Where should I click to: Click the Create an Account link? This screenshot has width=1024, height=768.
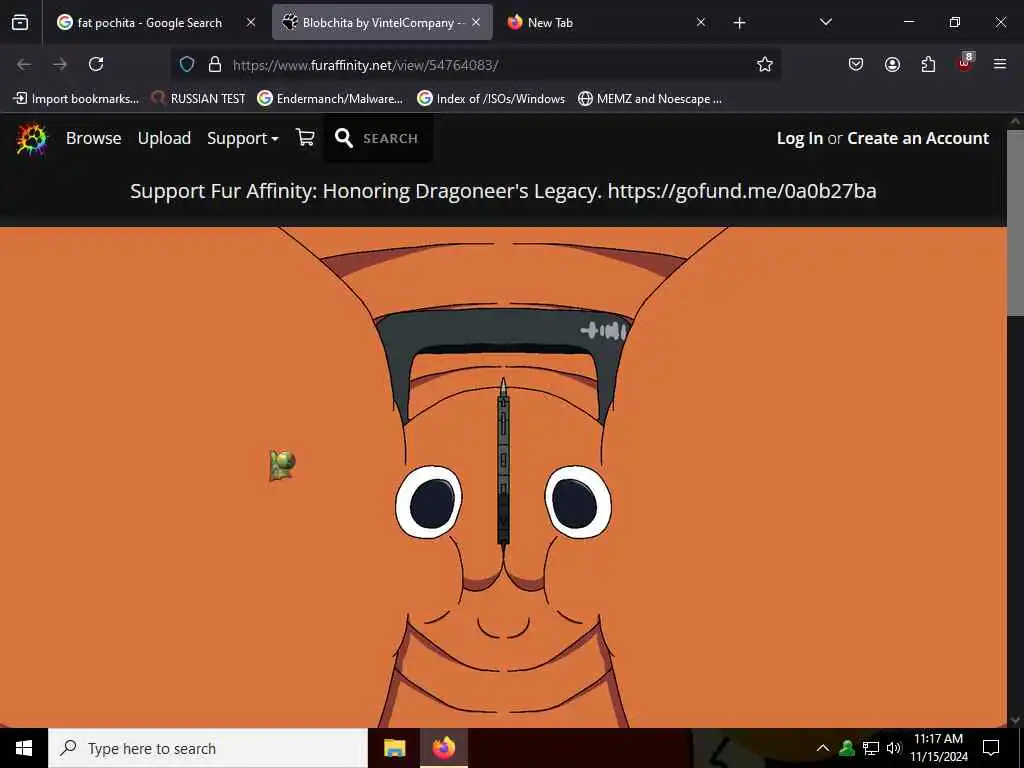(x=918, y=138)
